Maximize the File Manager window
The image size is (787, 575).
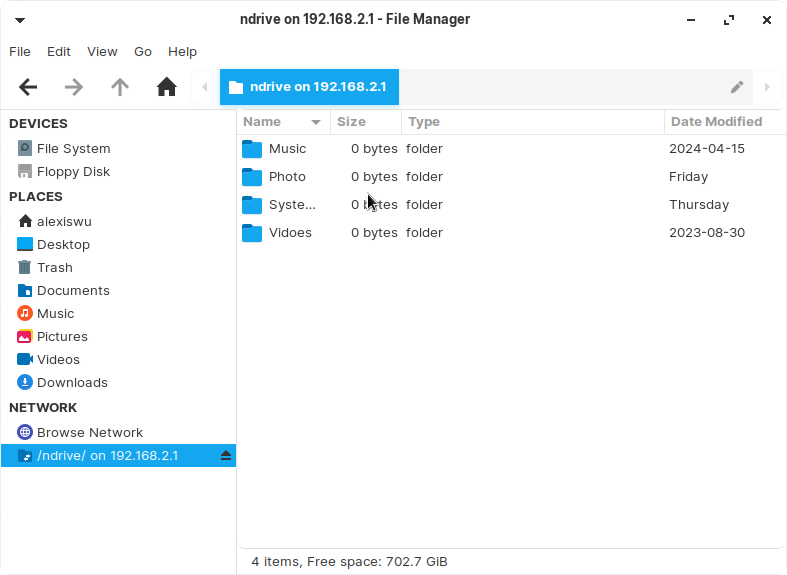[x=729, y=20]
